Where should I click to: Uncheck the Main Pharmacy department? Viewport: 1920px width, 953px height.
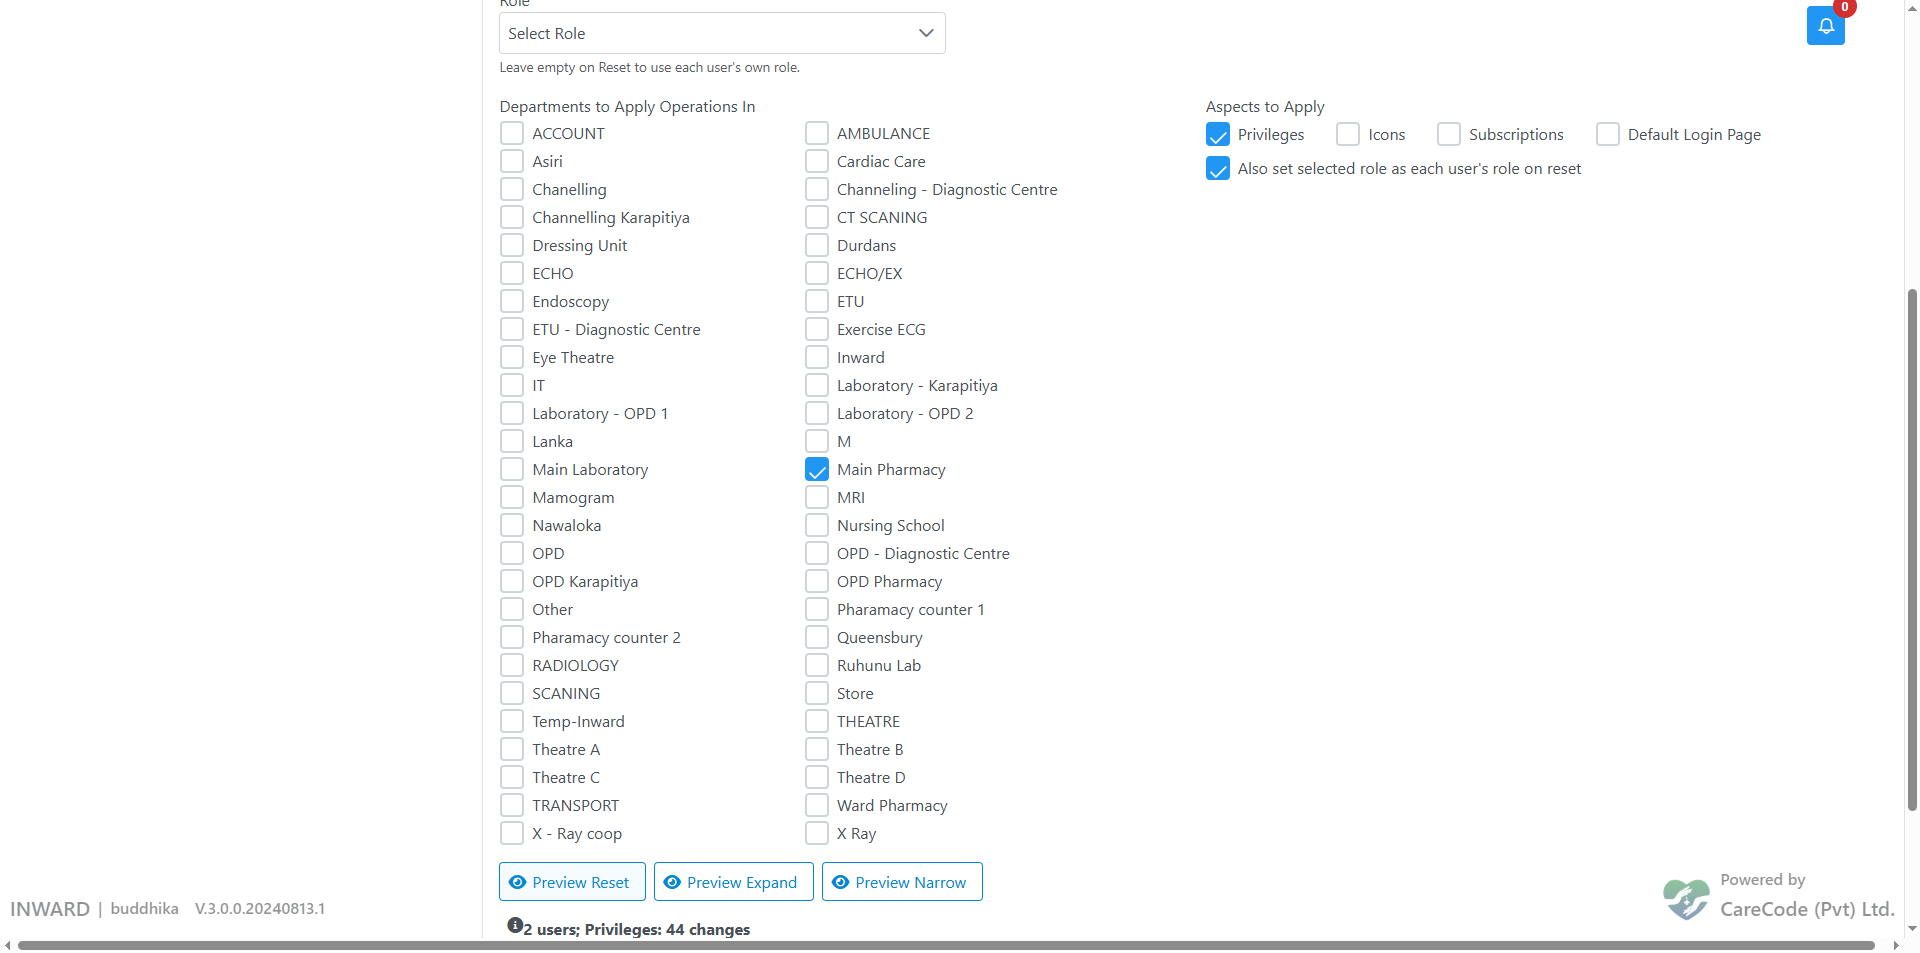click(x=816, y=469)
